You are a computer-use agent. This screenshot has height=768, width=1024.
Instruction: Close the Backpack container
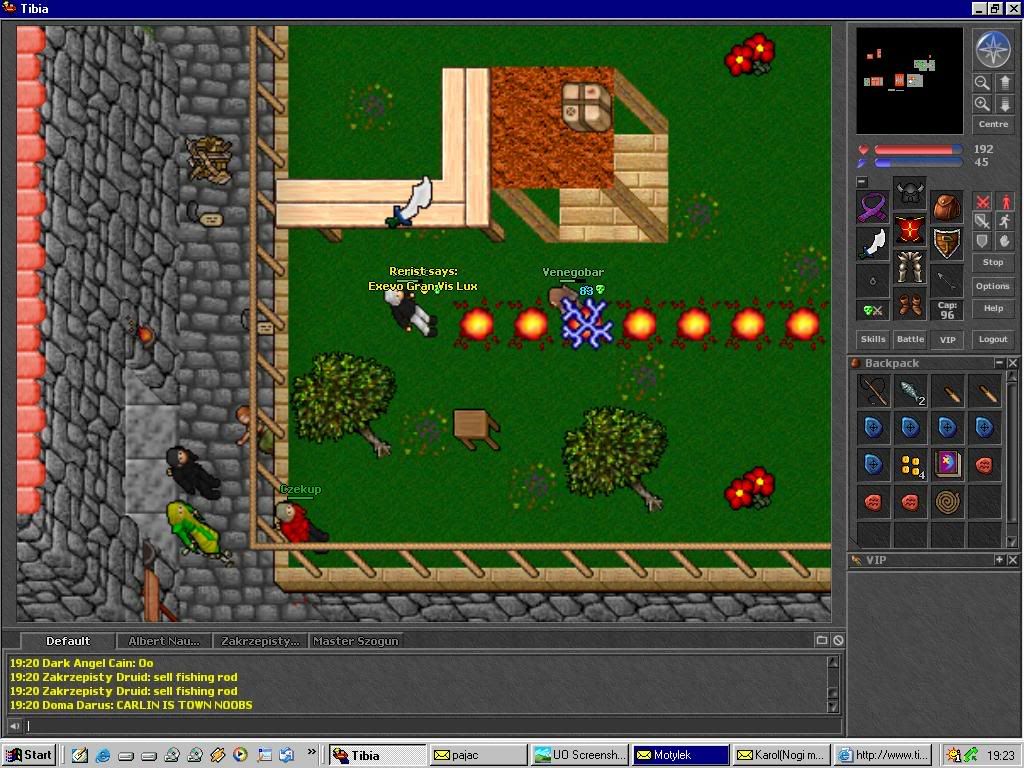pyautogui.click(x=1012, y=362)
